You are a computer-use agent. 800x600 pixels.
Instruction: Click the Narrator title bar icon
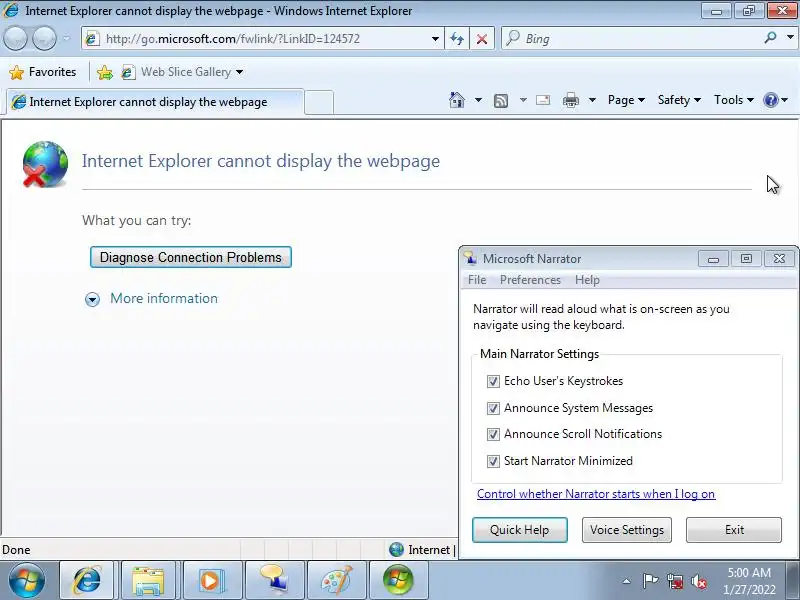pyautogui.click(x=470, y=258)
